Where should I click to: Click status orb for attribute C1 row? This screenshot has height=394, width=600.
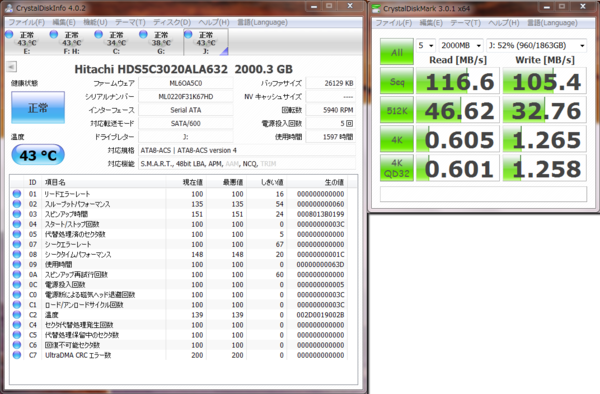click(x=17, y=304)
